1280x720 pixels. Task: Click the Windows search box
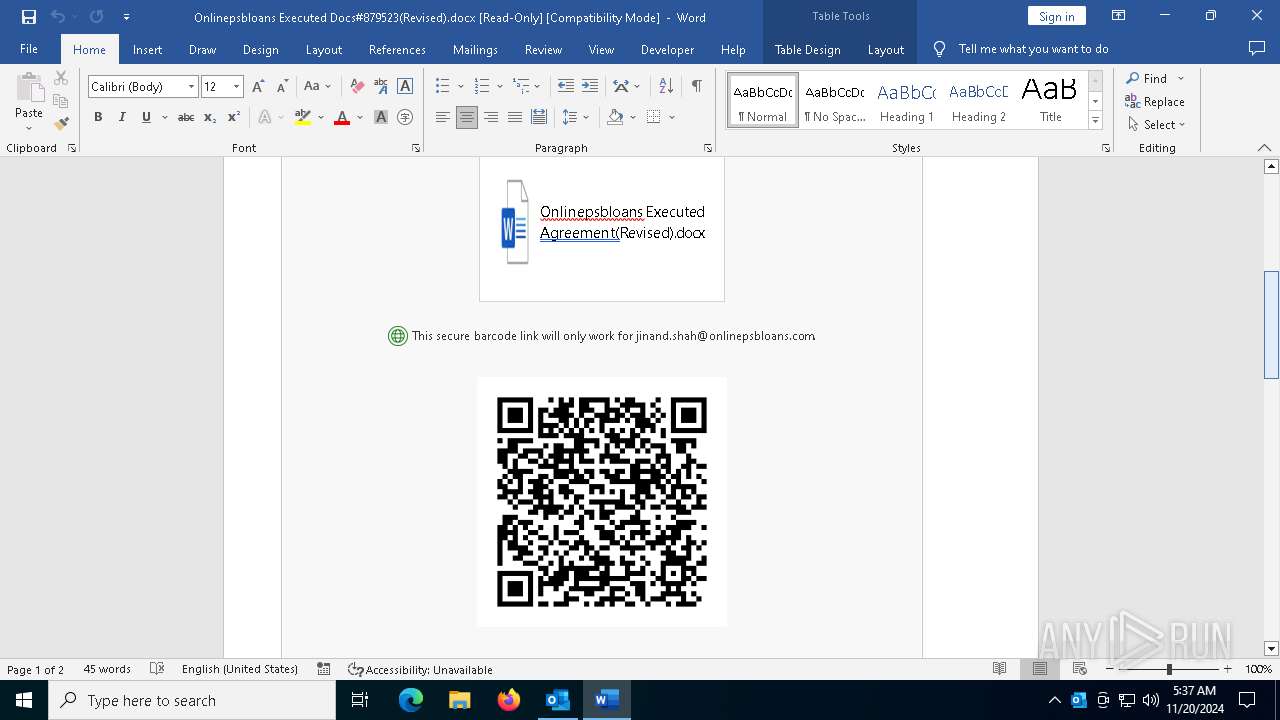tap(192, 700)
